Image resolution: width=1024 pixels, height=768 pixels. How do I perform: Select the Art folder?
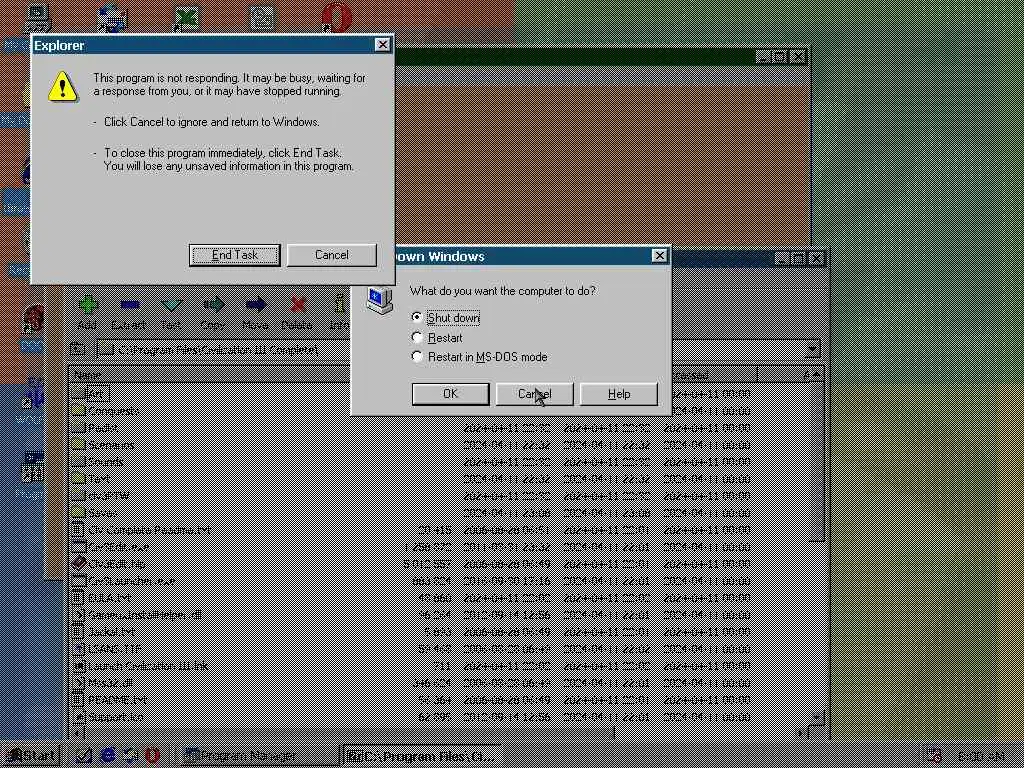89,394
